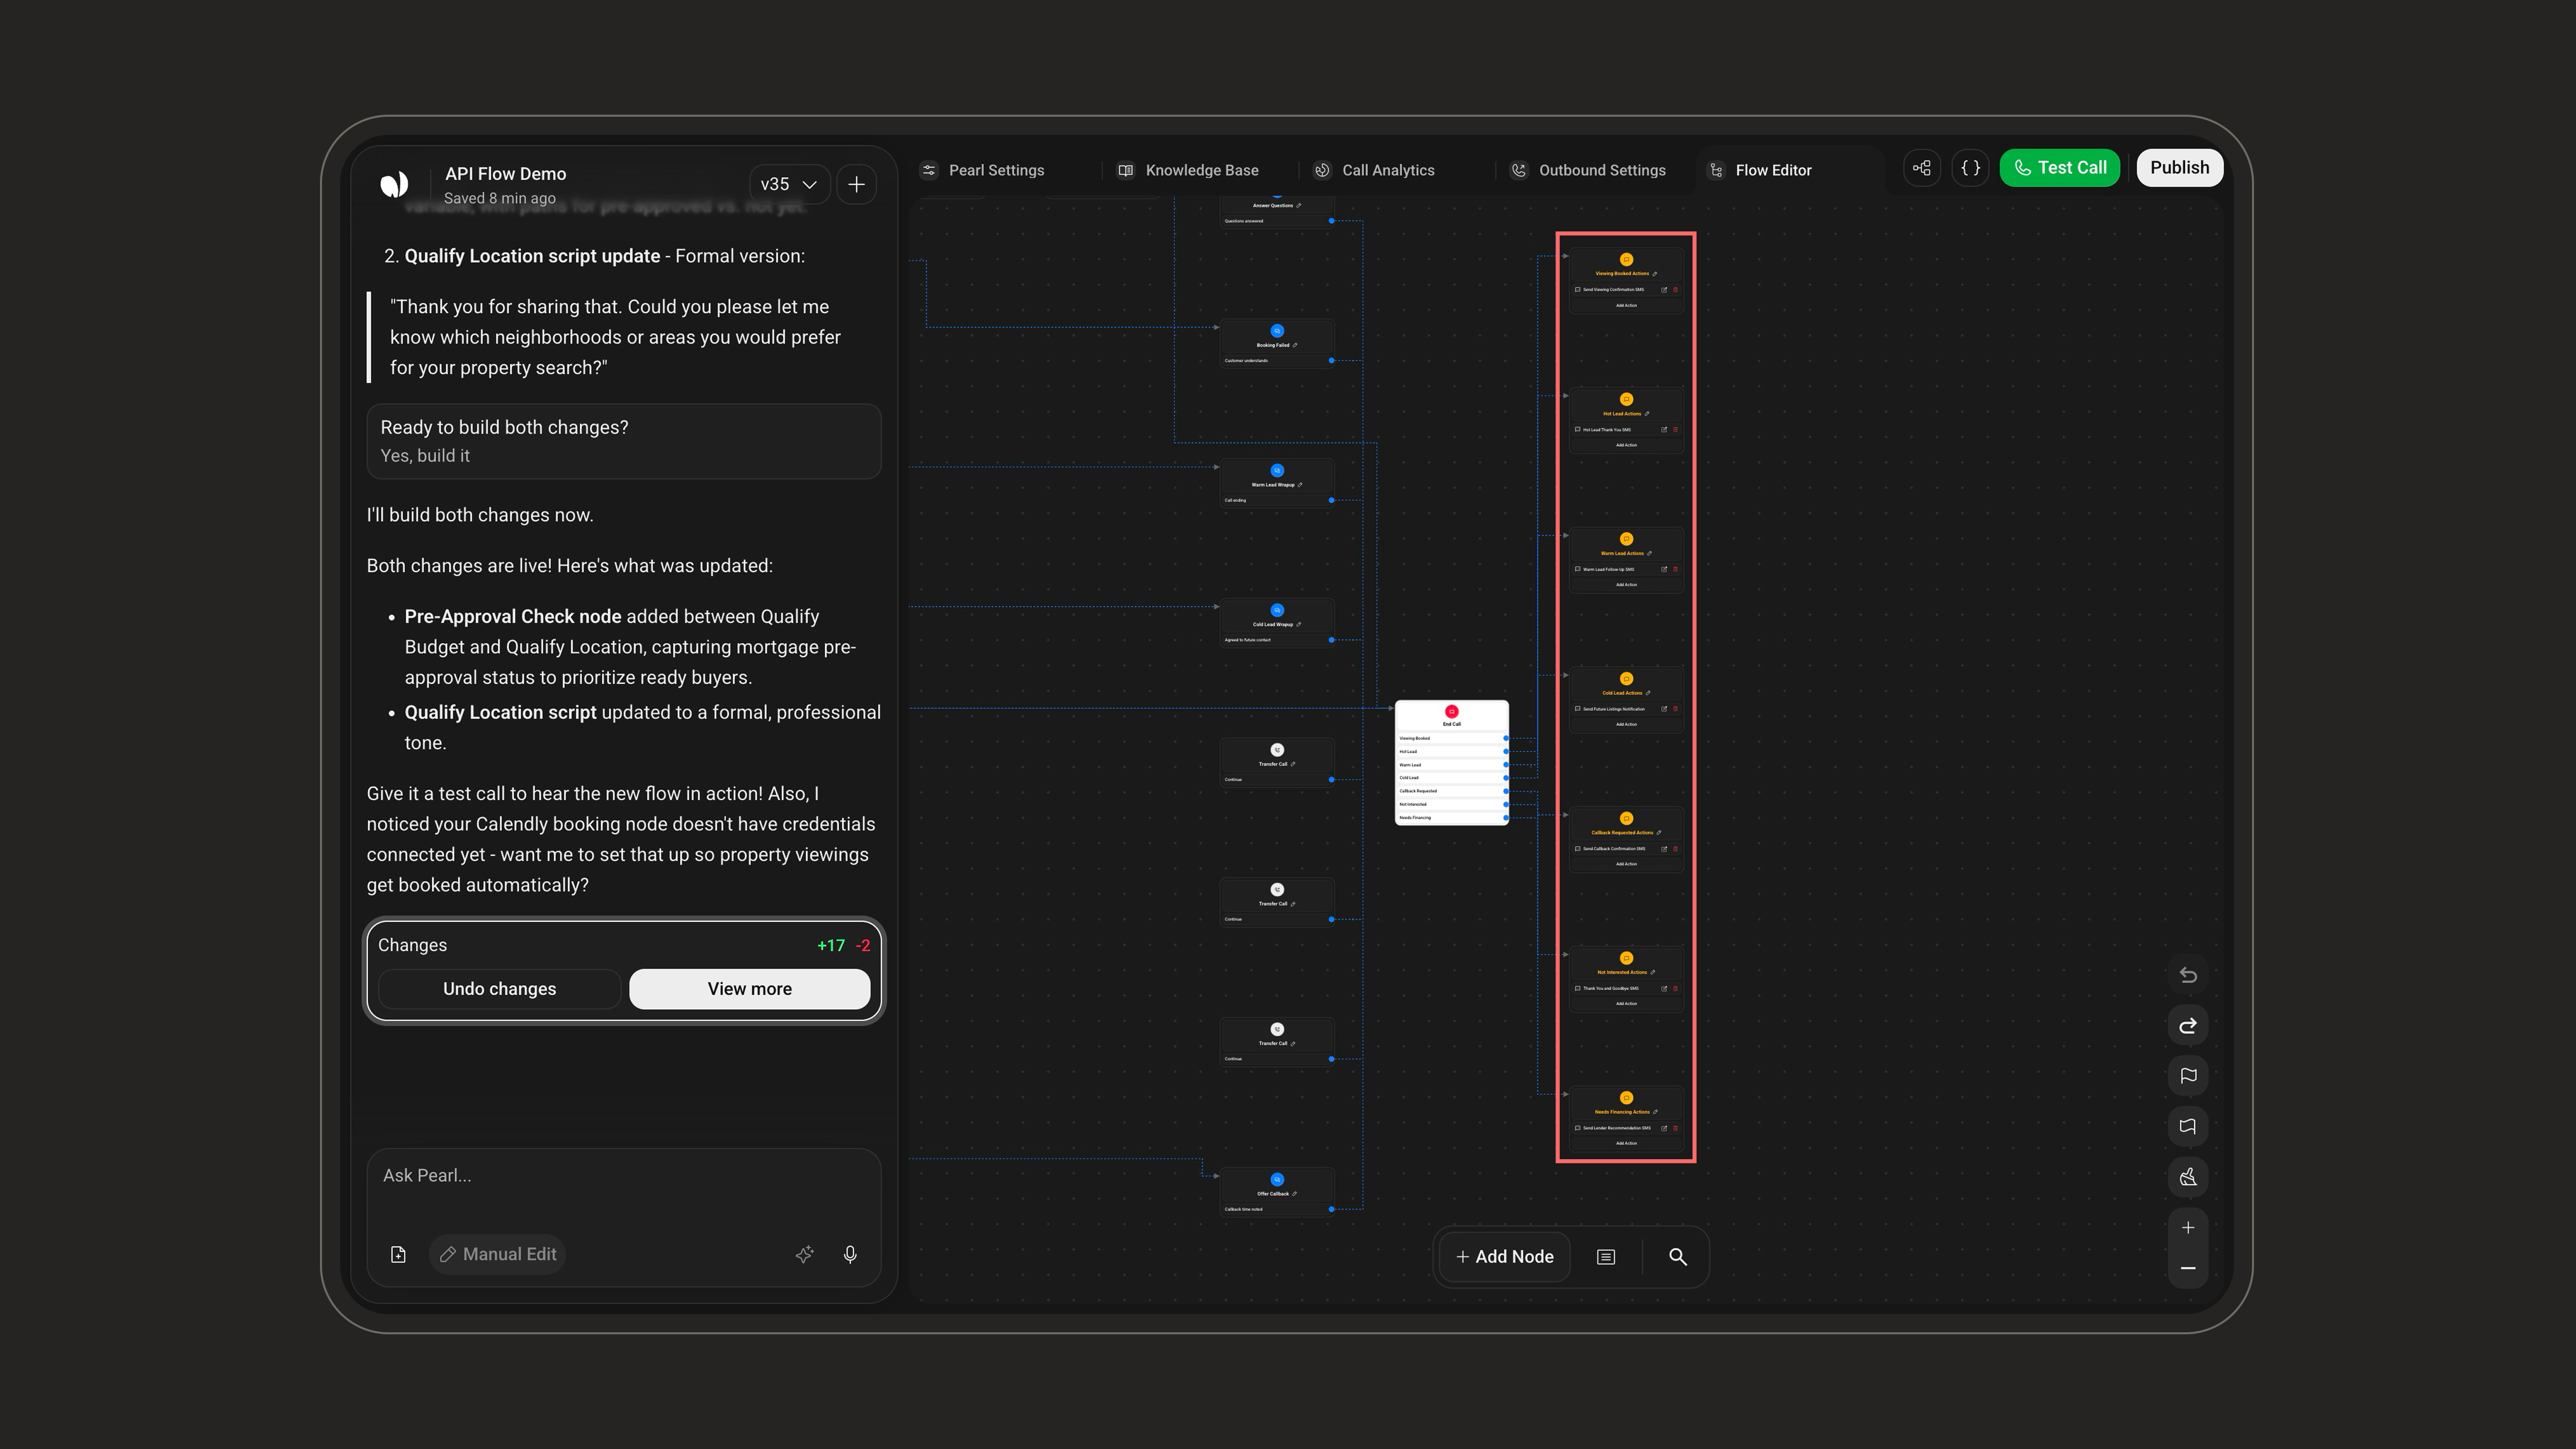
Task: Click Callback Requested output on End Call
Action: (x=1452, y=791)
